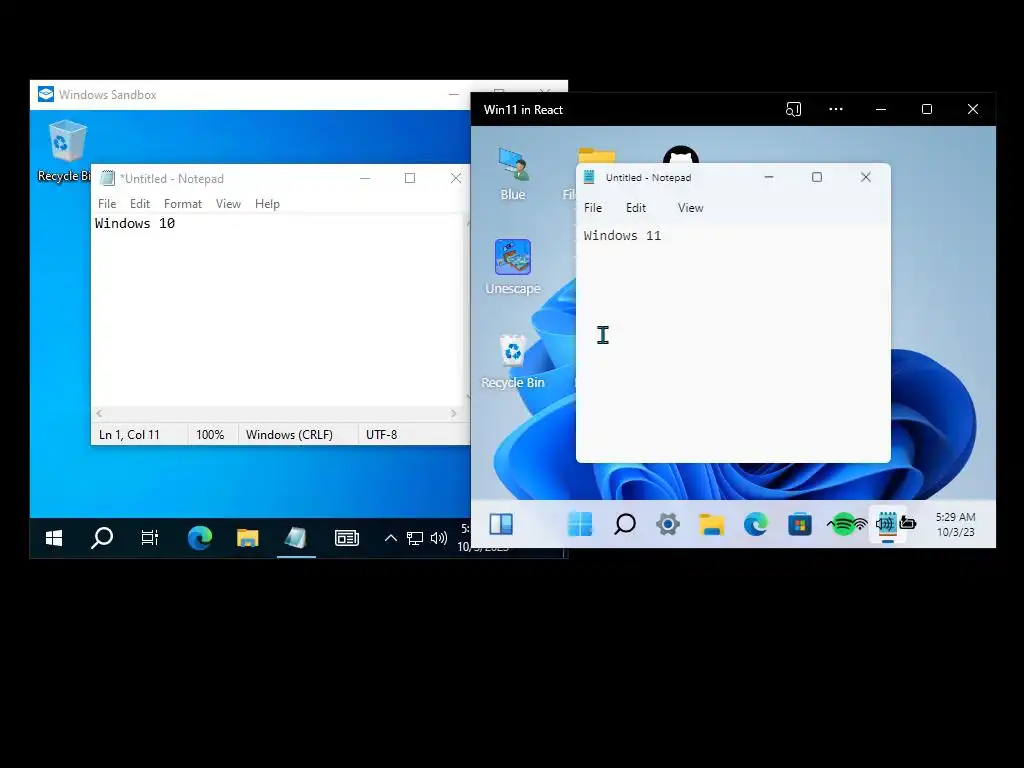Open the Format menu in the Windows 10 Notepad
The width and height of the screenshot is (1024, 768).
coord(183,204)
